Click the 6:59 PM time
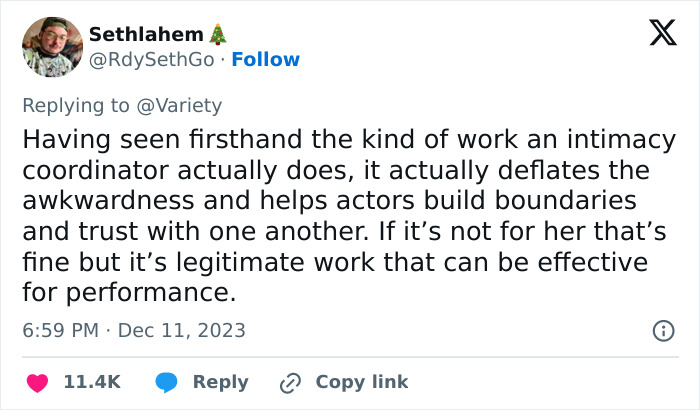Image resolution: width=700 pixels, height=410 pixels. click(x=59, y=330)
